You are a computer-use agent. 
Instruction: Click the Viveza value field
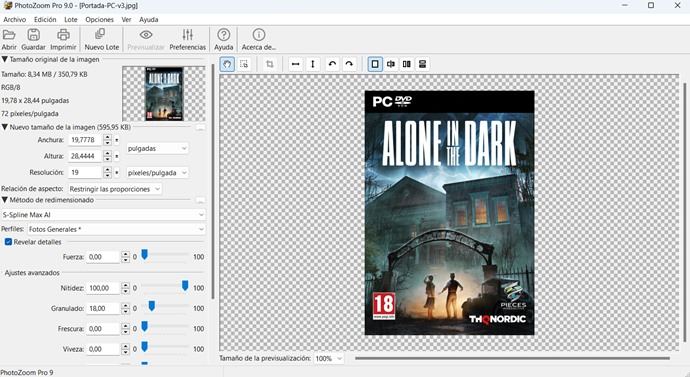click(x=103, y=349)
